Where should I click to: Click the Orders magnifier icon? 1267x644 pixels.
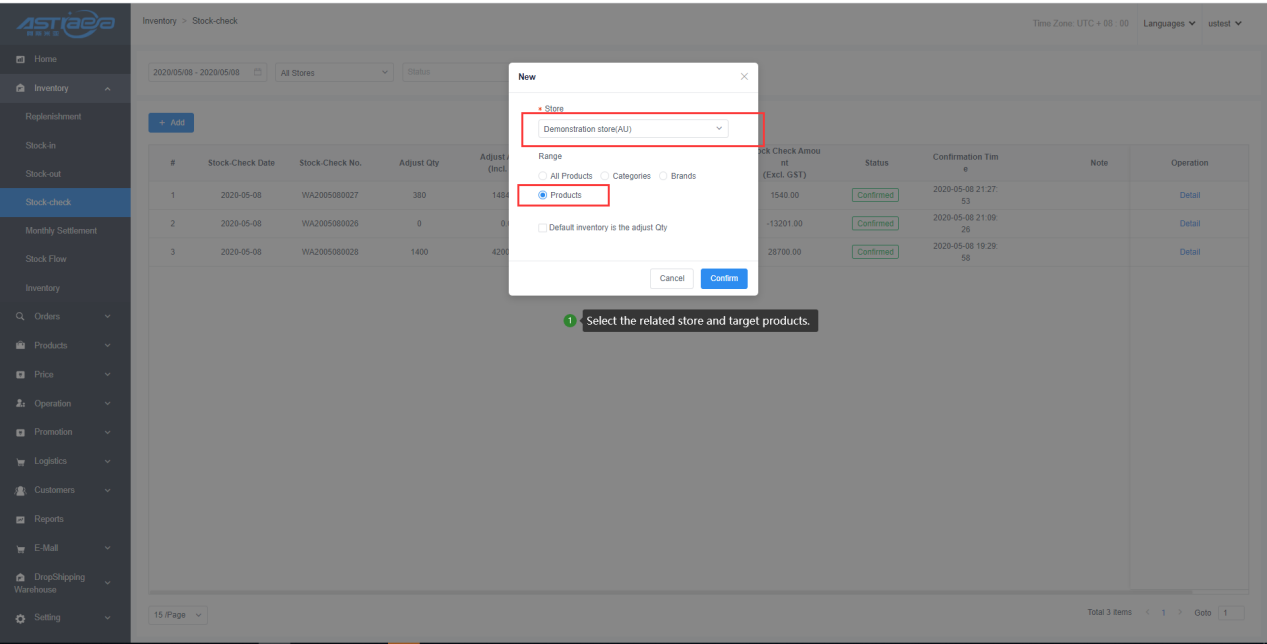(x=20, y=317)
